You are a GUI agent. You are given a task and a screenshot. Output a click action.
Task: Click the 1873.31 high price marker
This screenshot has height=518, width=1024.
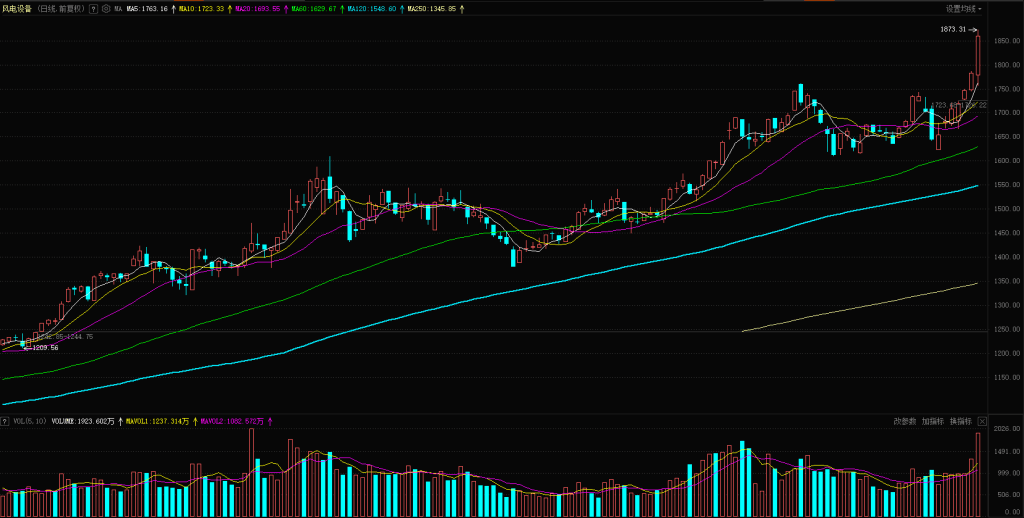click(x=954, y=30)
